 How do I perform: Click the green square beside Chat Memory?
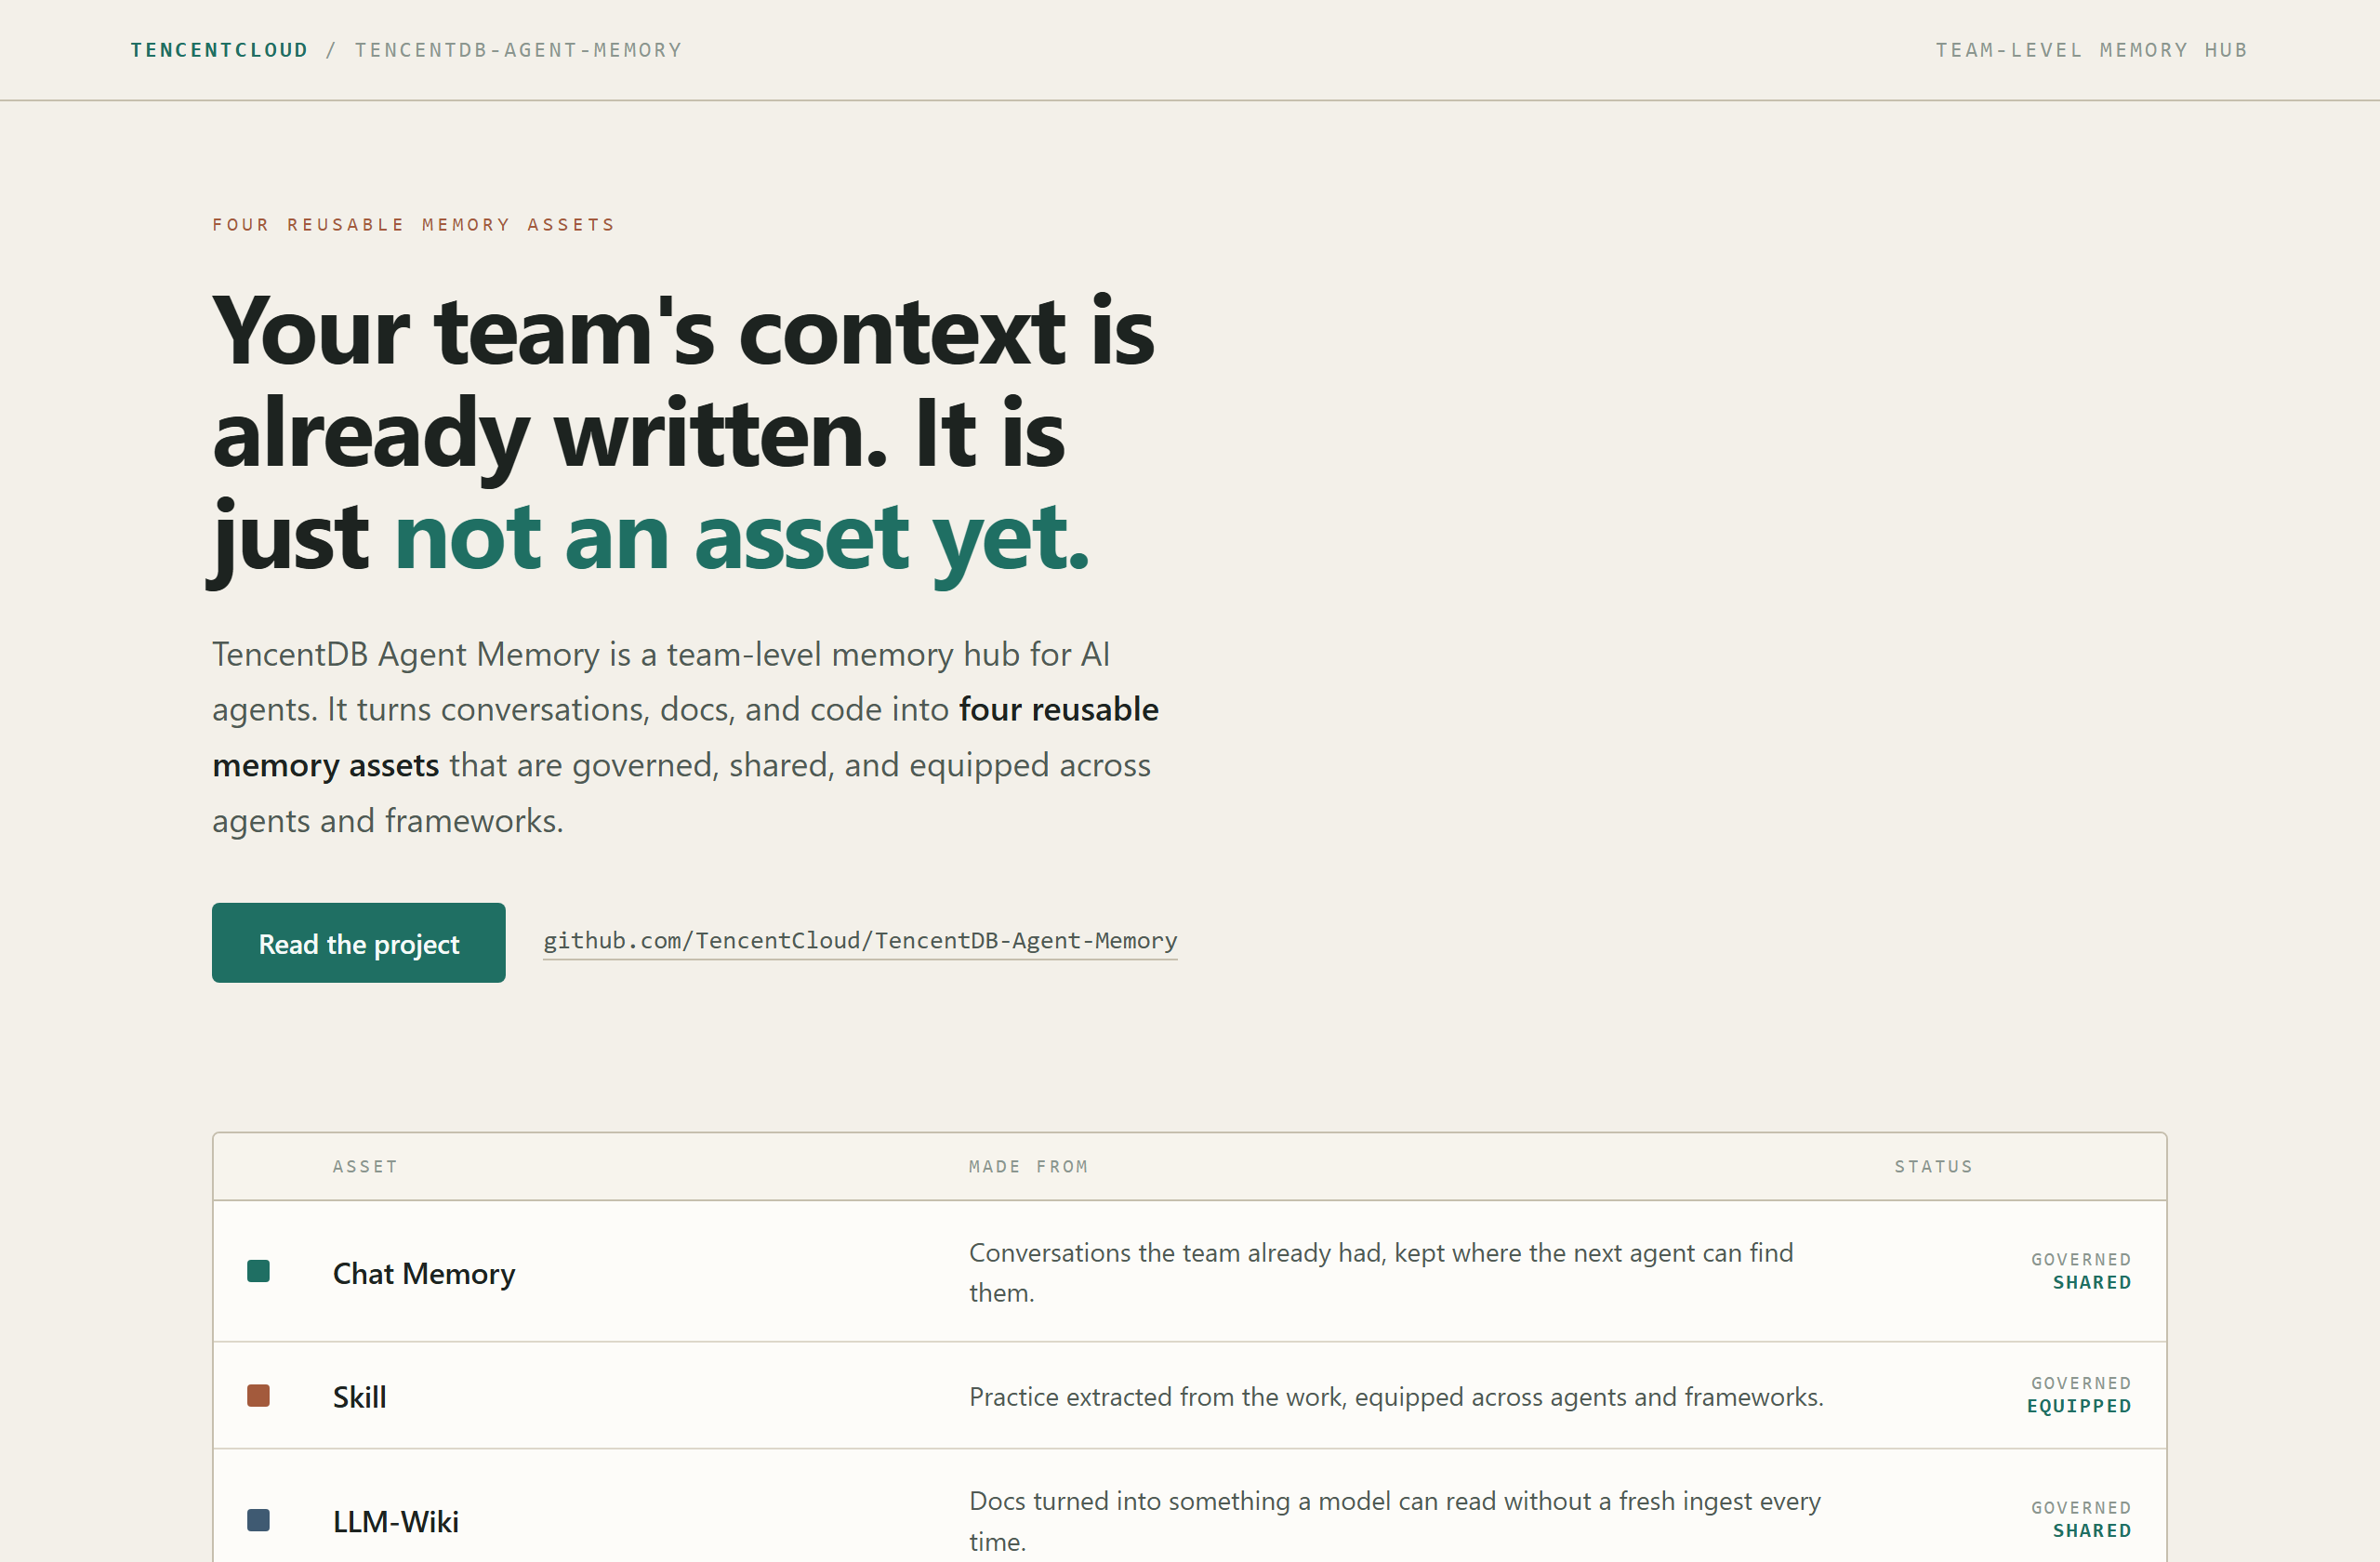tap(258, 1271)
